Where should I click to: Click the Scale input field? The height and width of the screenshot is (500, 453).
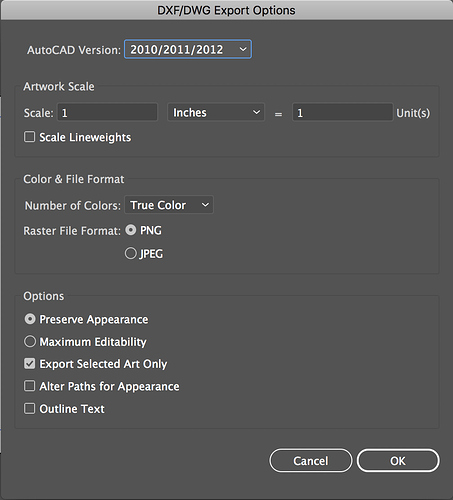click(x=107, y=112)
